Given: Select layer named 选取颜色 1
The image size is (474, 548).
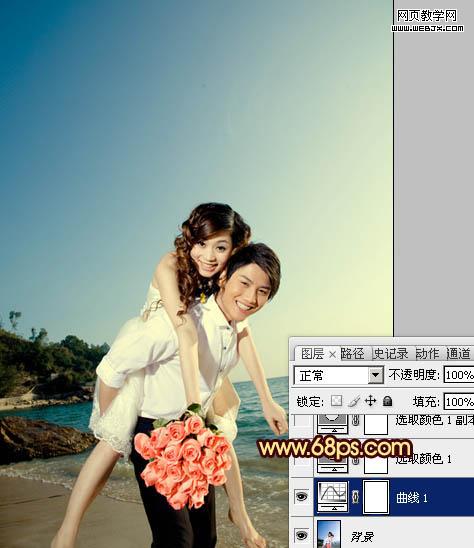Looking at the screenshot, I should click(x=424, y=459).
